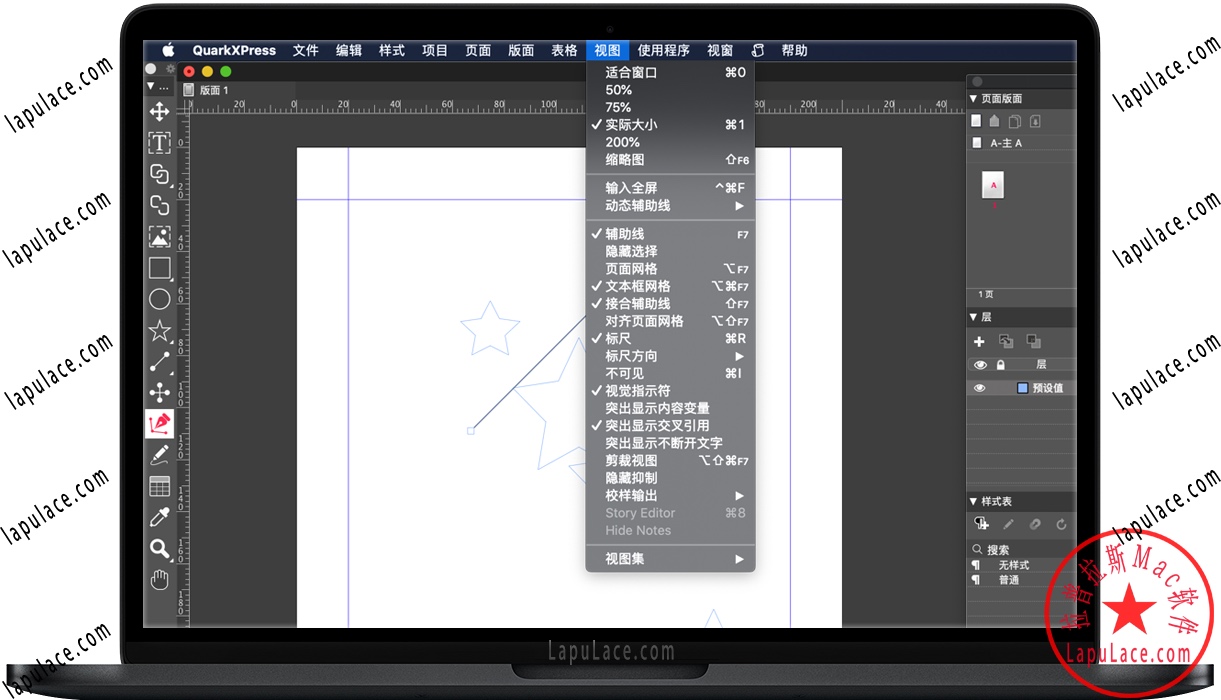Click the add new layer icon
This screenshot has height=700, width=1221.
pyautogui.click(x=979, y=341)
